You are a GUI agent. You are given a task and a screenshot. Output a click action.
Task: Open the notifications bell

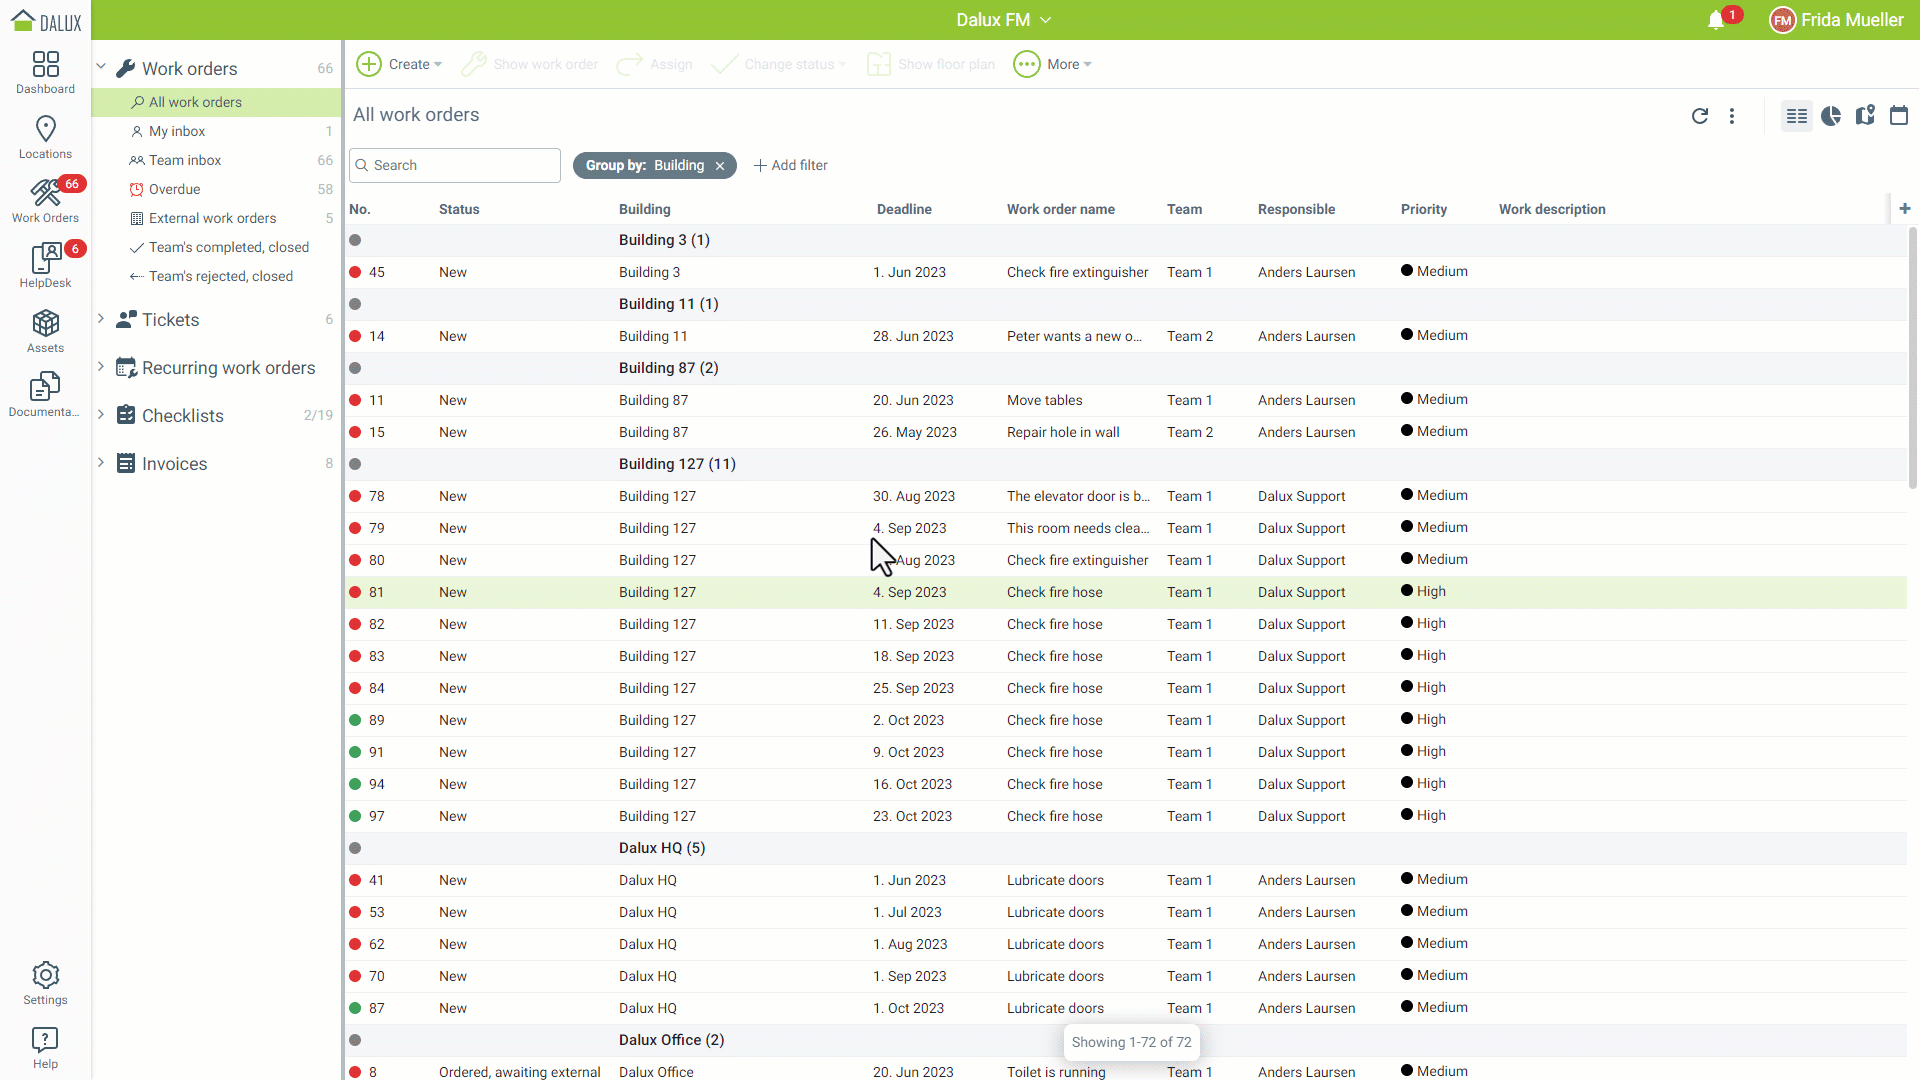[x=1716, y=20]
